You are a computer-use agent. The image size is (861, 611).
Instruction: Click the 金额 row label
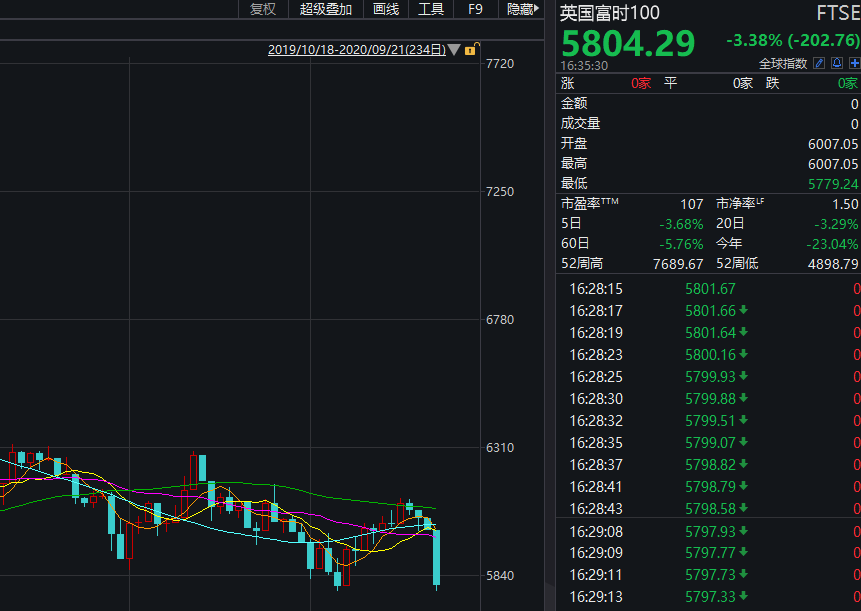(x=574, y=103)
